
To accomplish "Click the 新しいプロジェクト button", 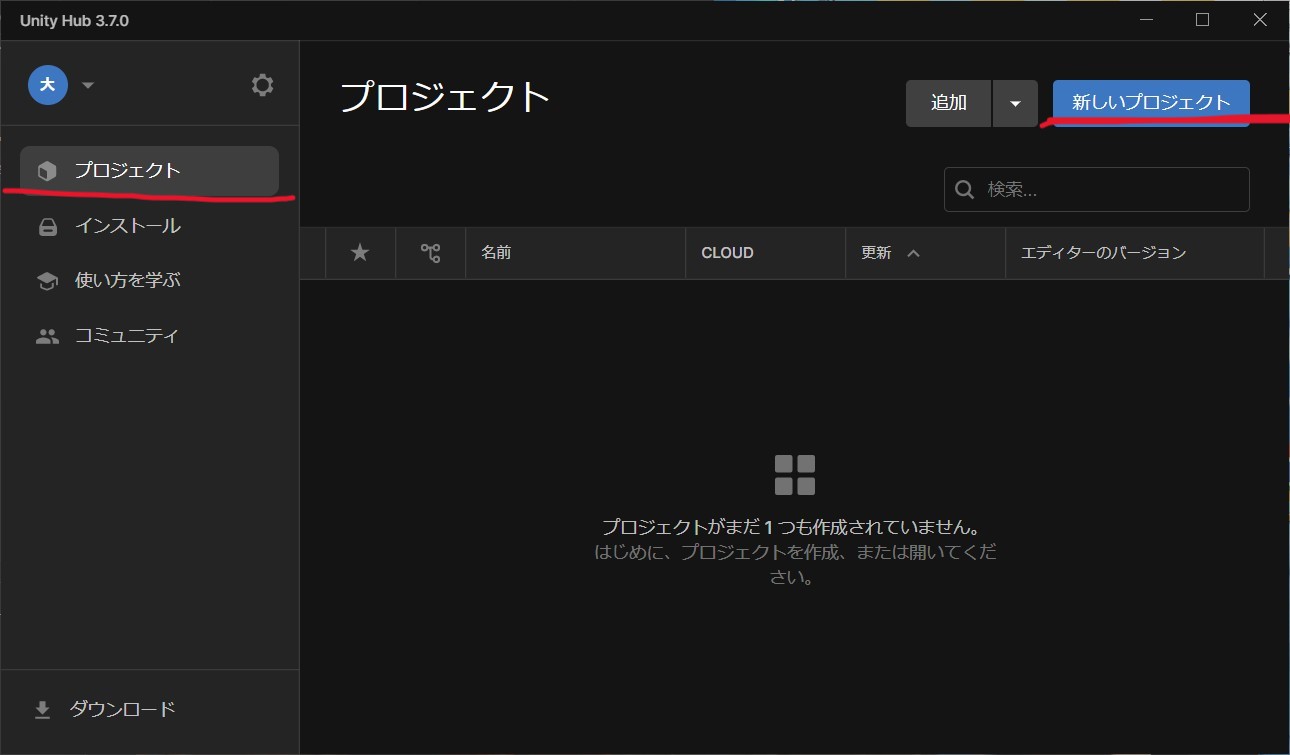I will click(1150, 102).
